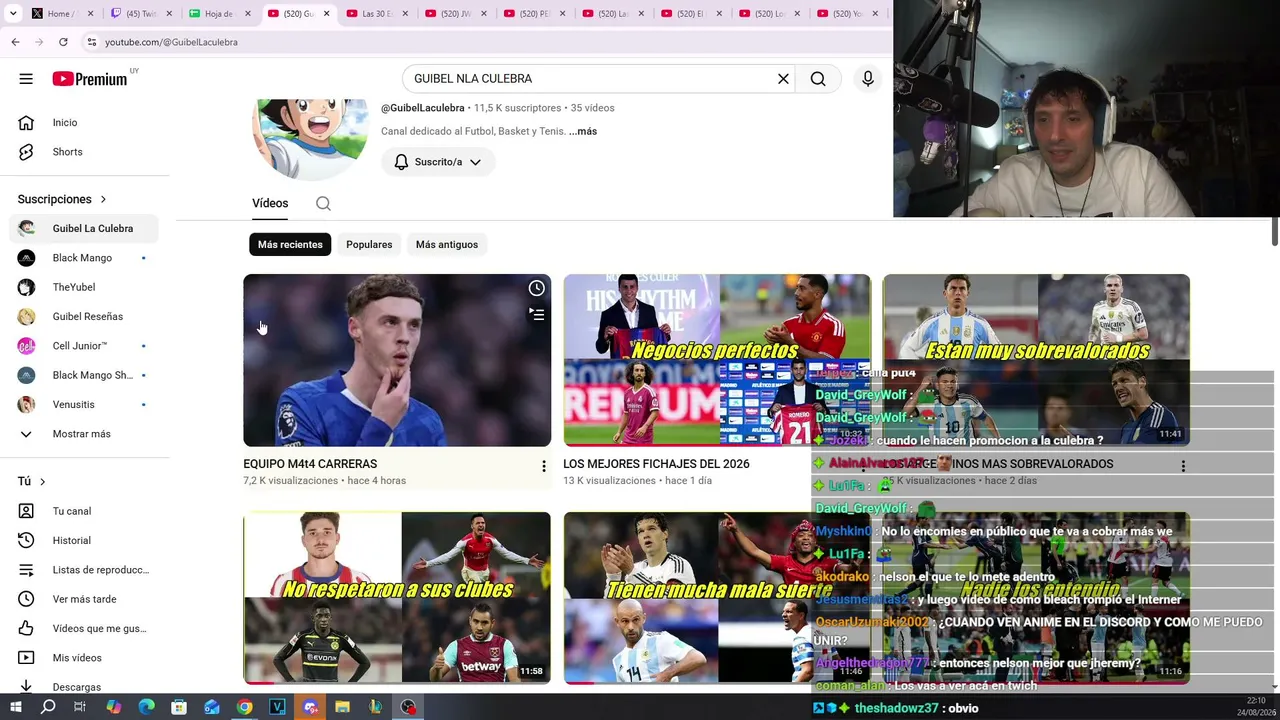
Task: Open Listas de reproducción in sidebar
Action: coord(84,570)
